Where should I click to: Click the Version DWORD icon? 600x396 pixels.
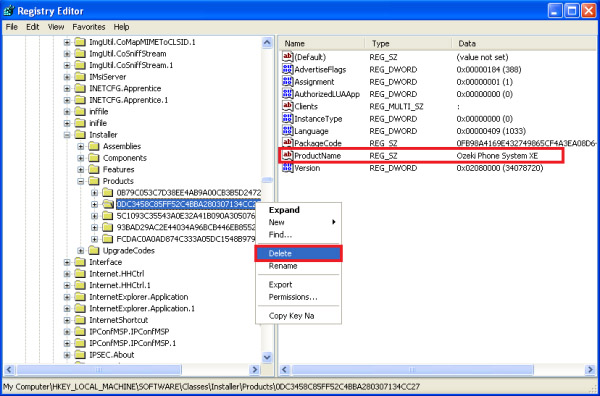click(x=287, y=168)
